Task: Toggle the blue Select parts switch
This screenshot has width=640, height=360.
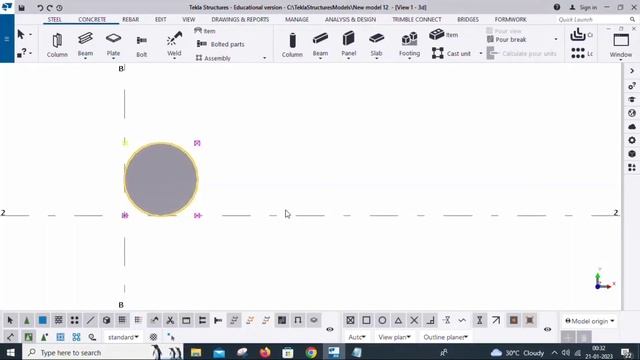Action: coord(42,320)
